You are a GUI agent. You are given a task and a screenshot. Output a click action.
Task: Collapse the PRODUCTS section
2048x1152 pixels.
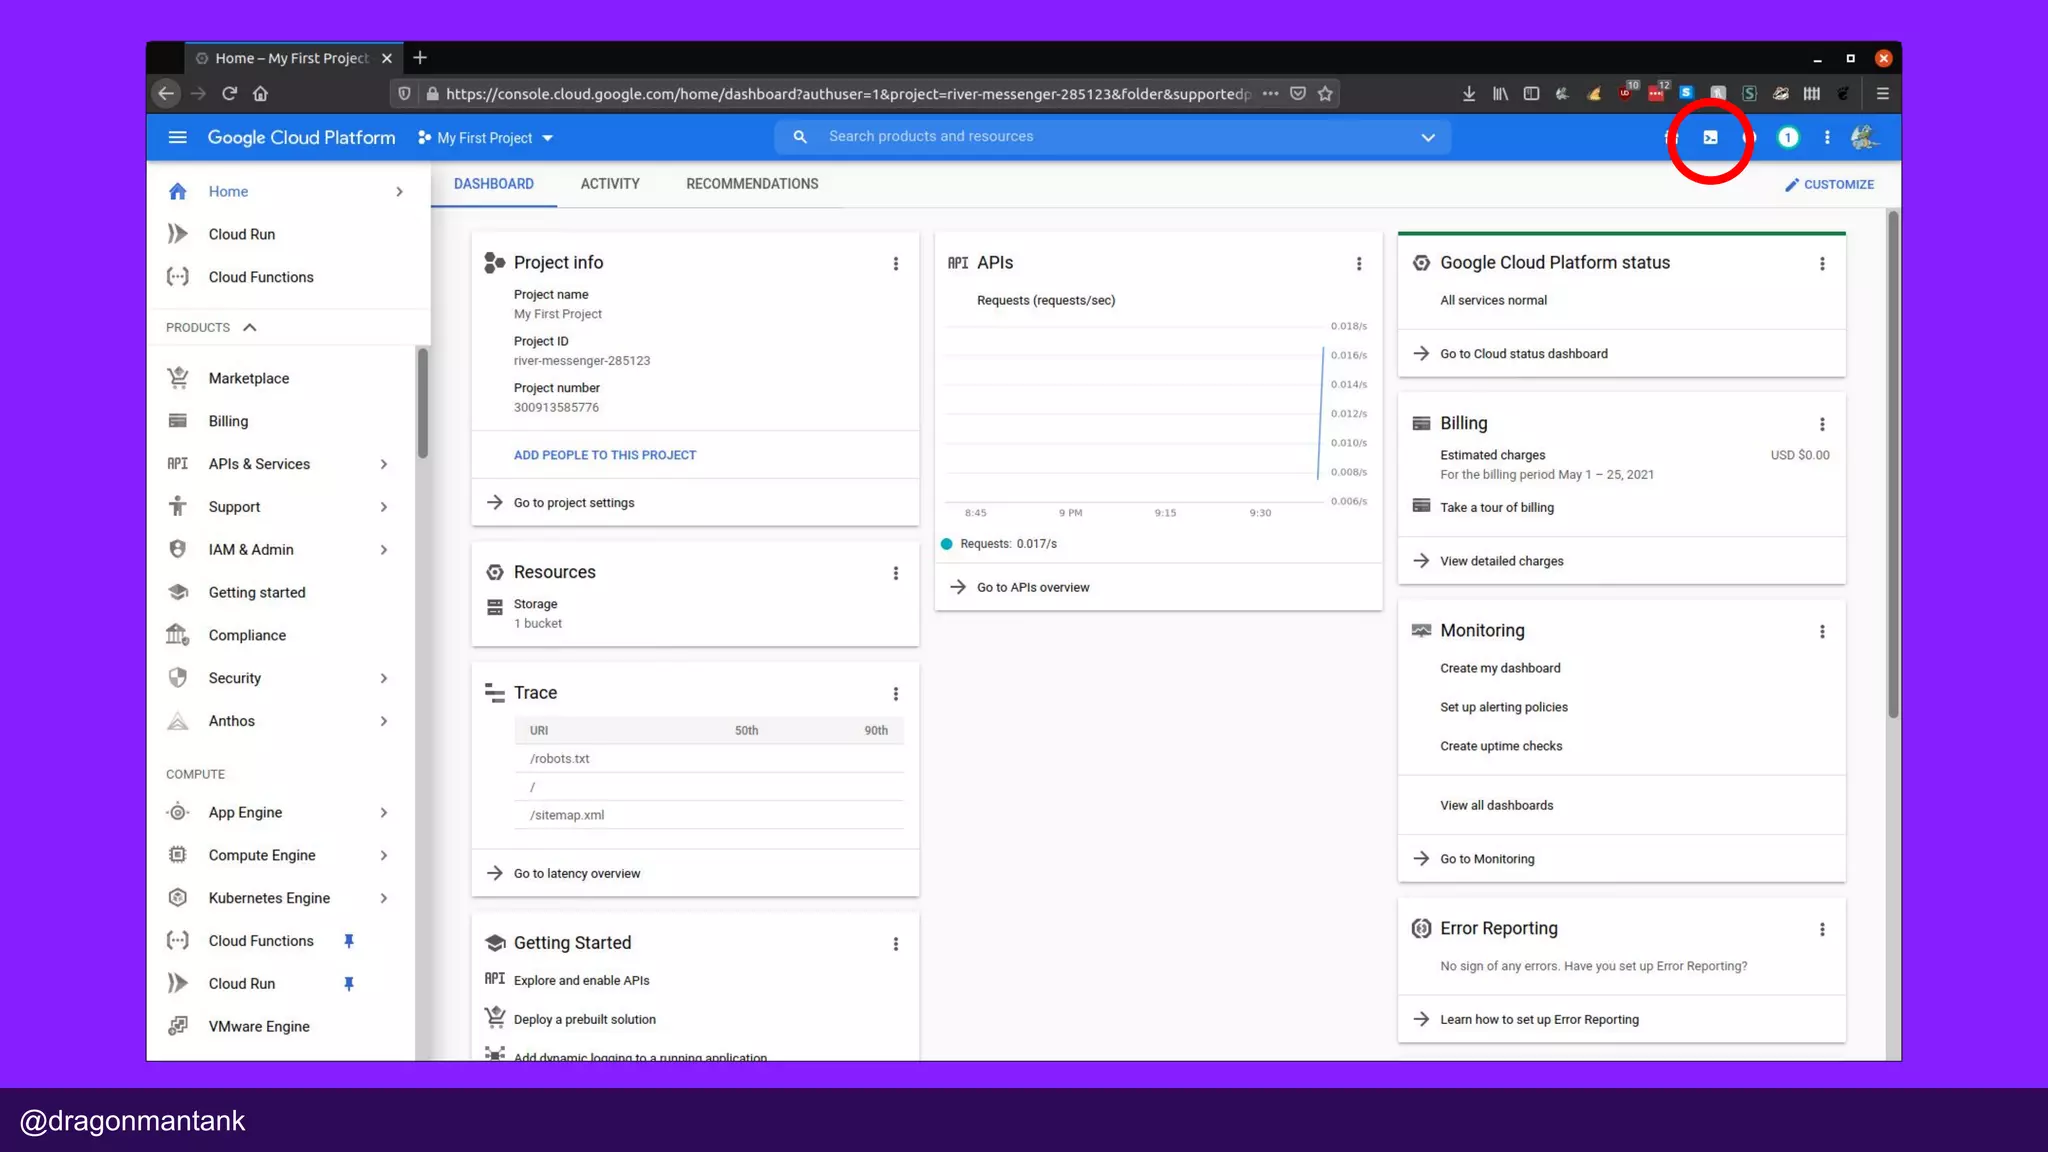(250, 328)
